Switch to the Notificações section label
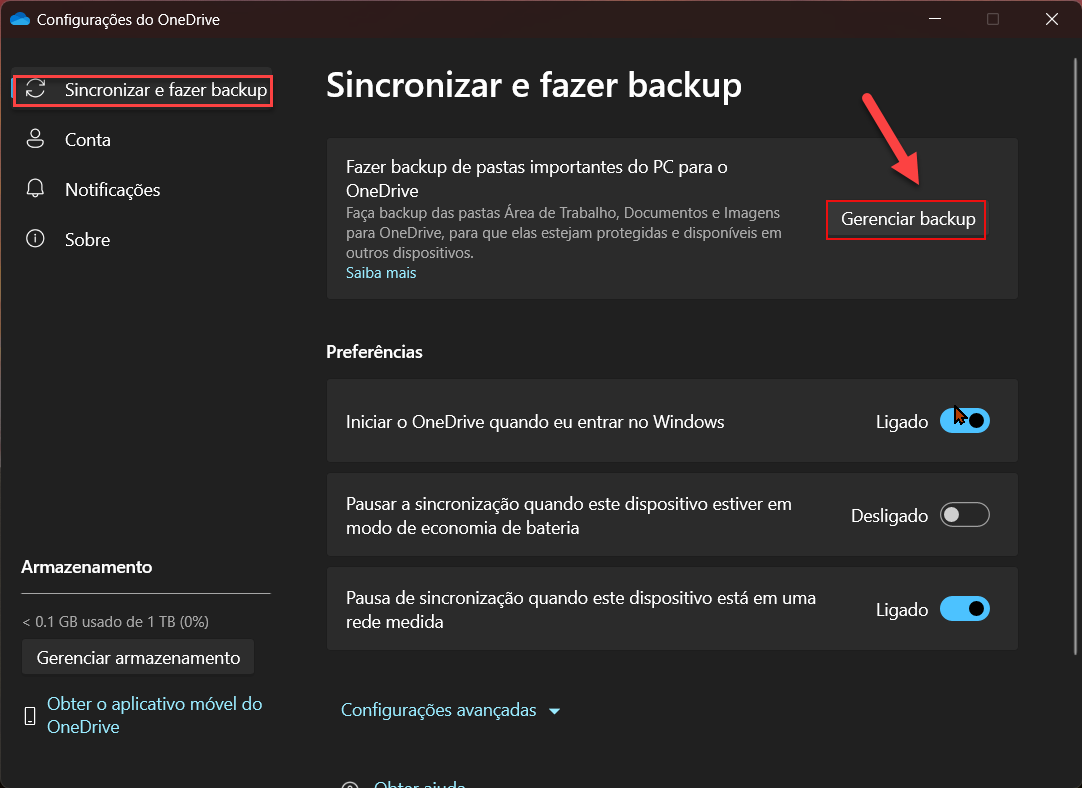Viewport: 1082px width, 788px height. (x=112, y=190)
